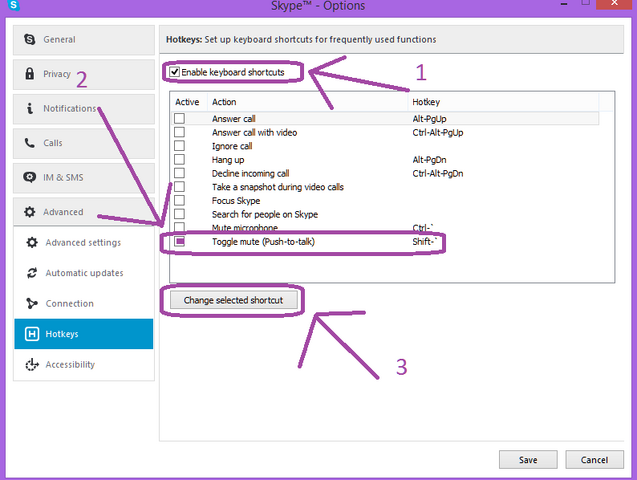Click the Notifications info icon

(29, 108)
